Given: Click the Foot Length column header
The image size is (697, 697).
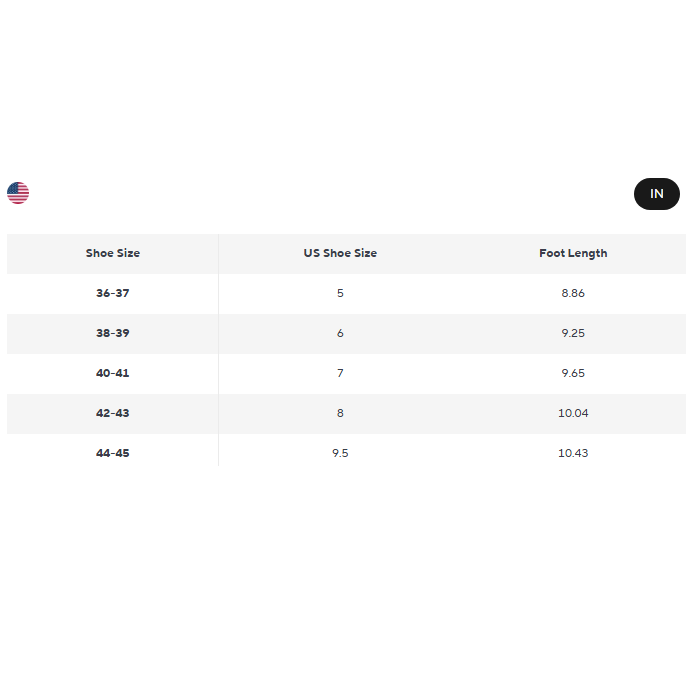Looking at the screenshot, I should 573,253.
